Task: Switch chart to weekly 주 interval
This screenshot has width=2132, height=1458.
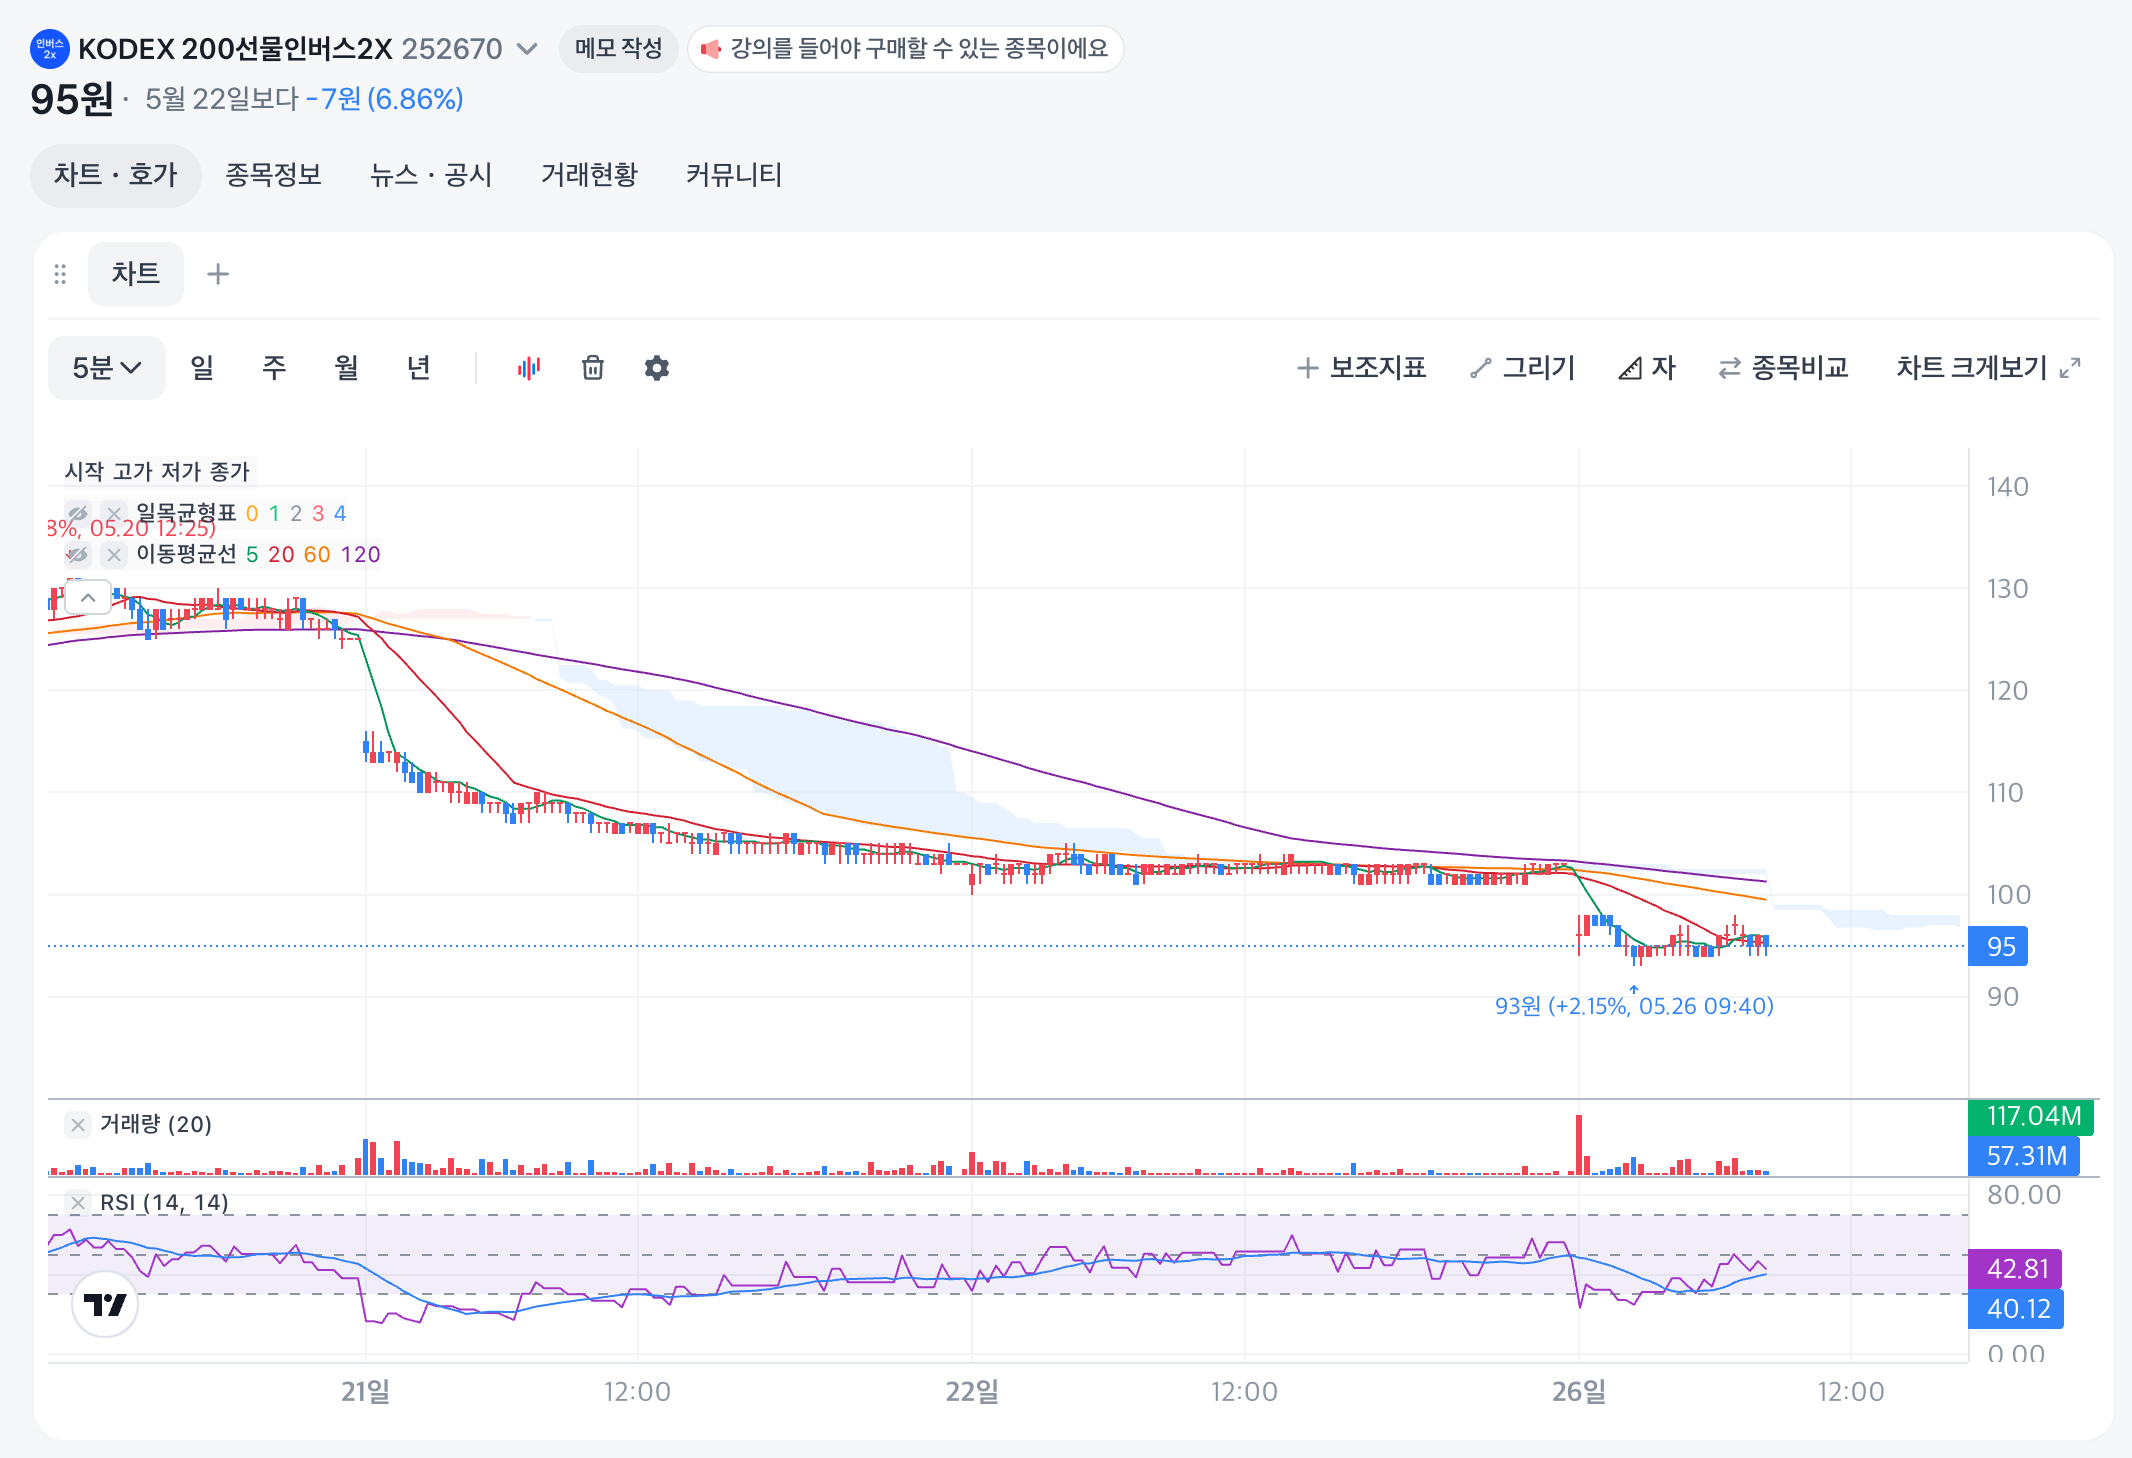Action: (274, 368)
